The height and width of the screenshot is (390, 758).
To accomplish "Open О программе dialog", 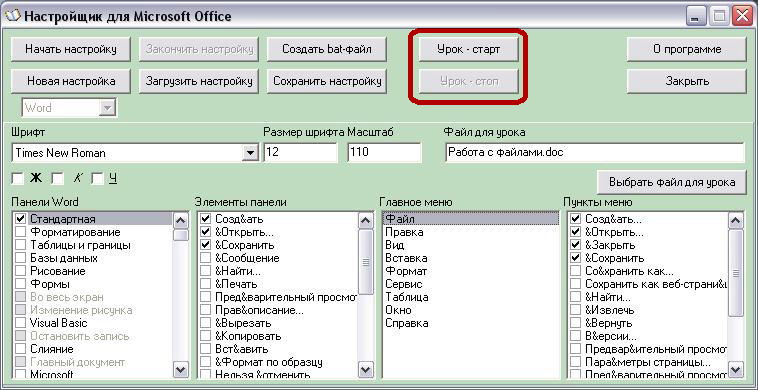I will pos(687,49).
